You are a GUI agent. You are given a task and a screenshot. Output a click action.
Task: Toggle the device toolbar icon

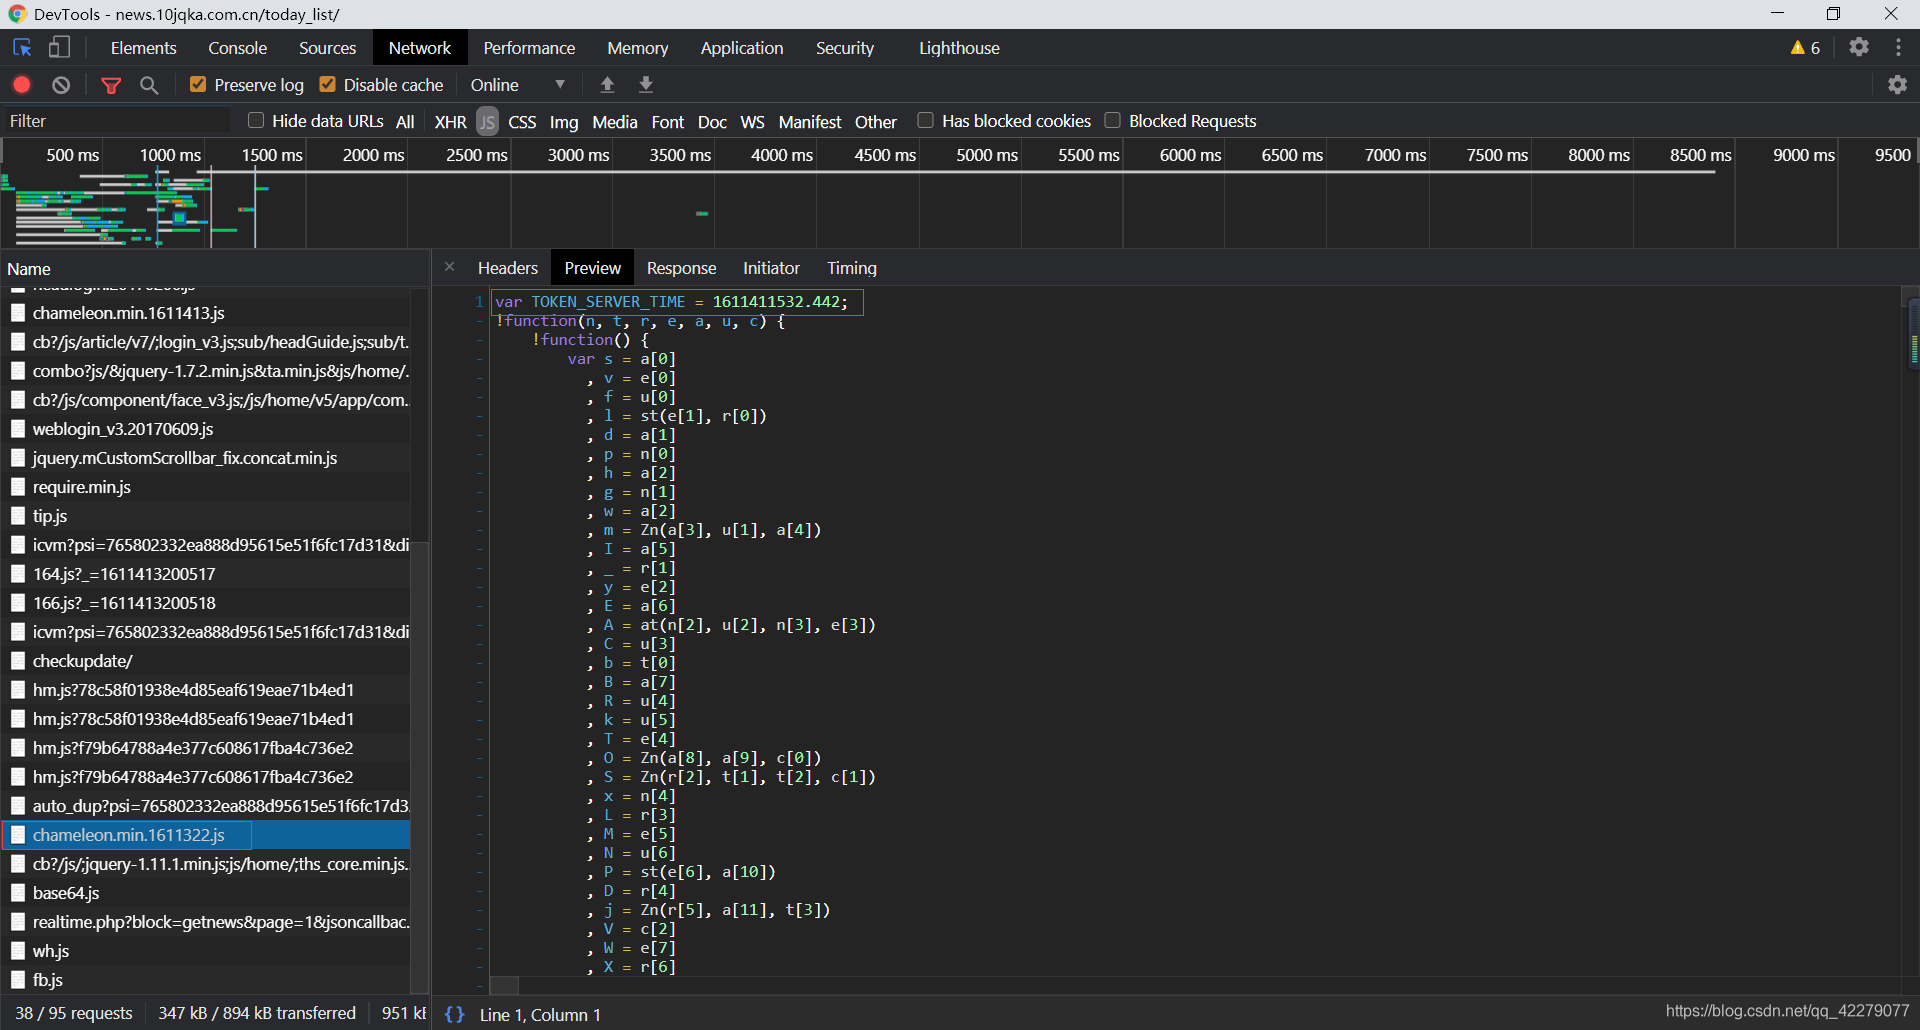pos(60,47)
